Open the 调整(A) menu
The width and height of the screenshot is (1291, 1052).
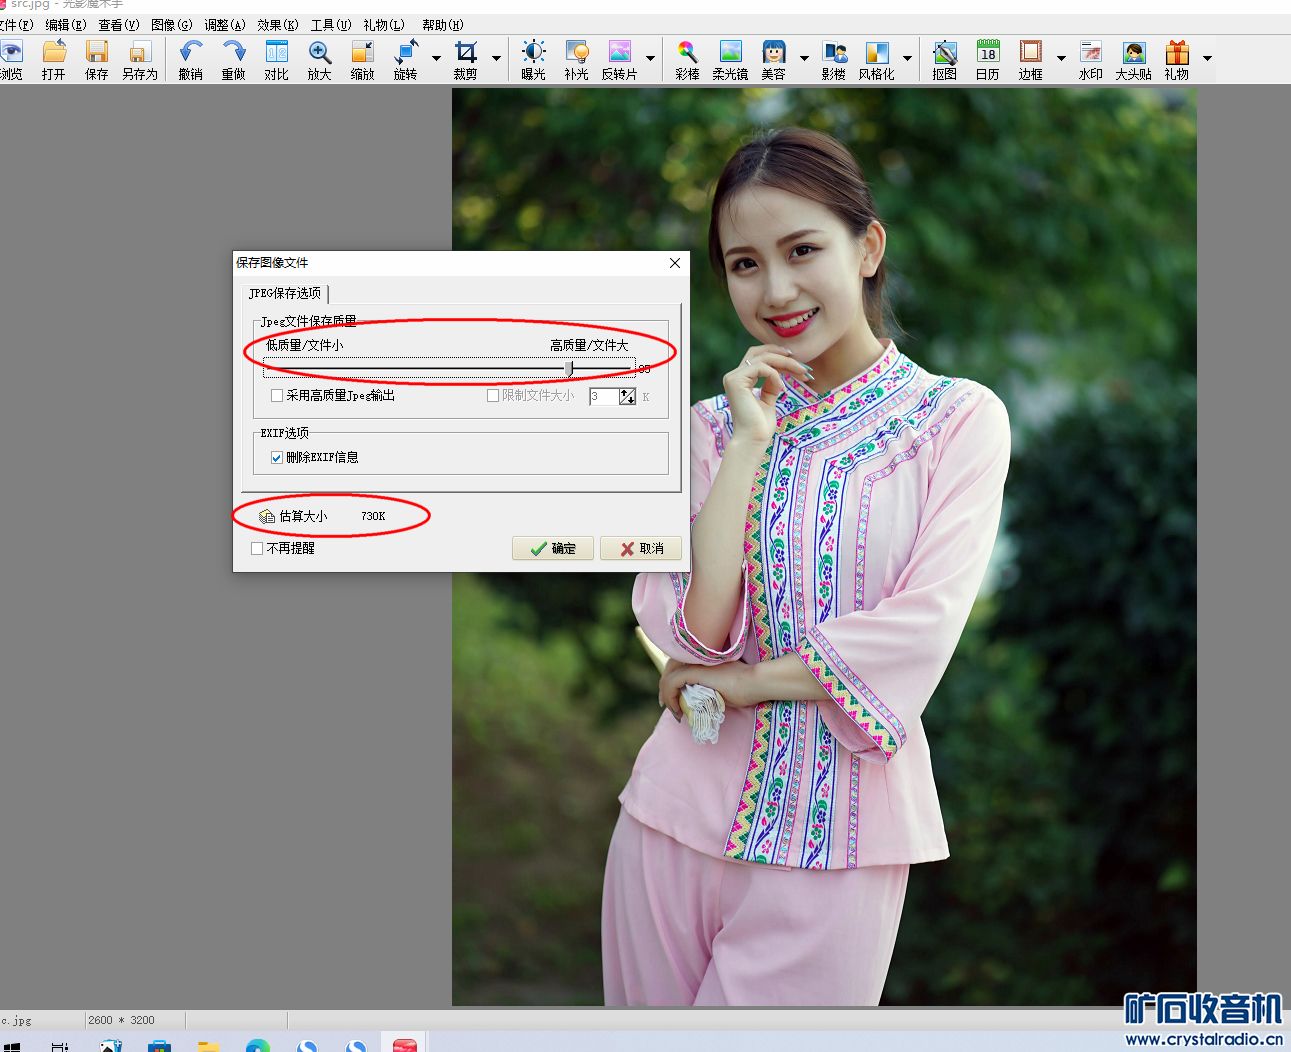point(224,25)
